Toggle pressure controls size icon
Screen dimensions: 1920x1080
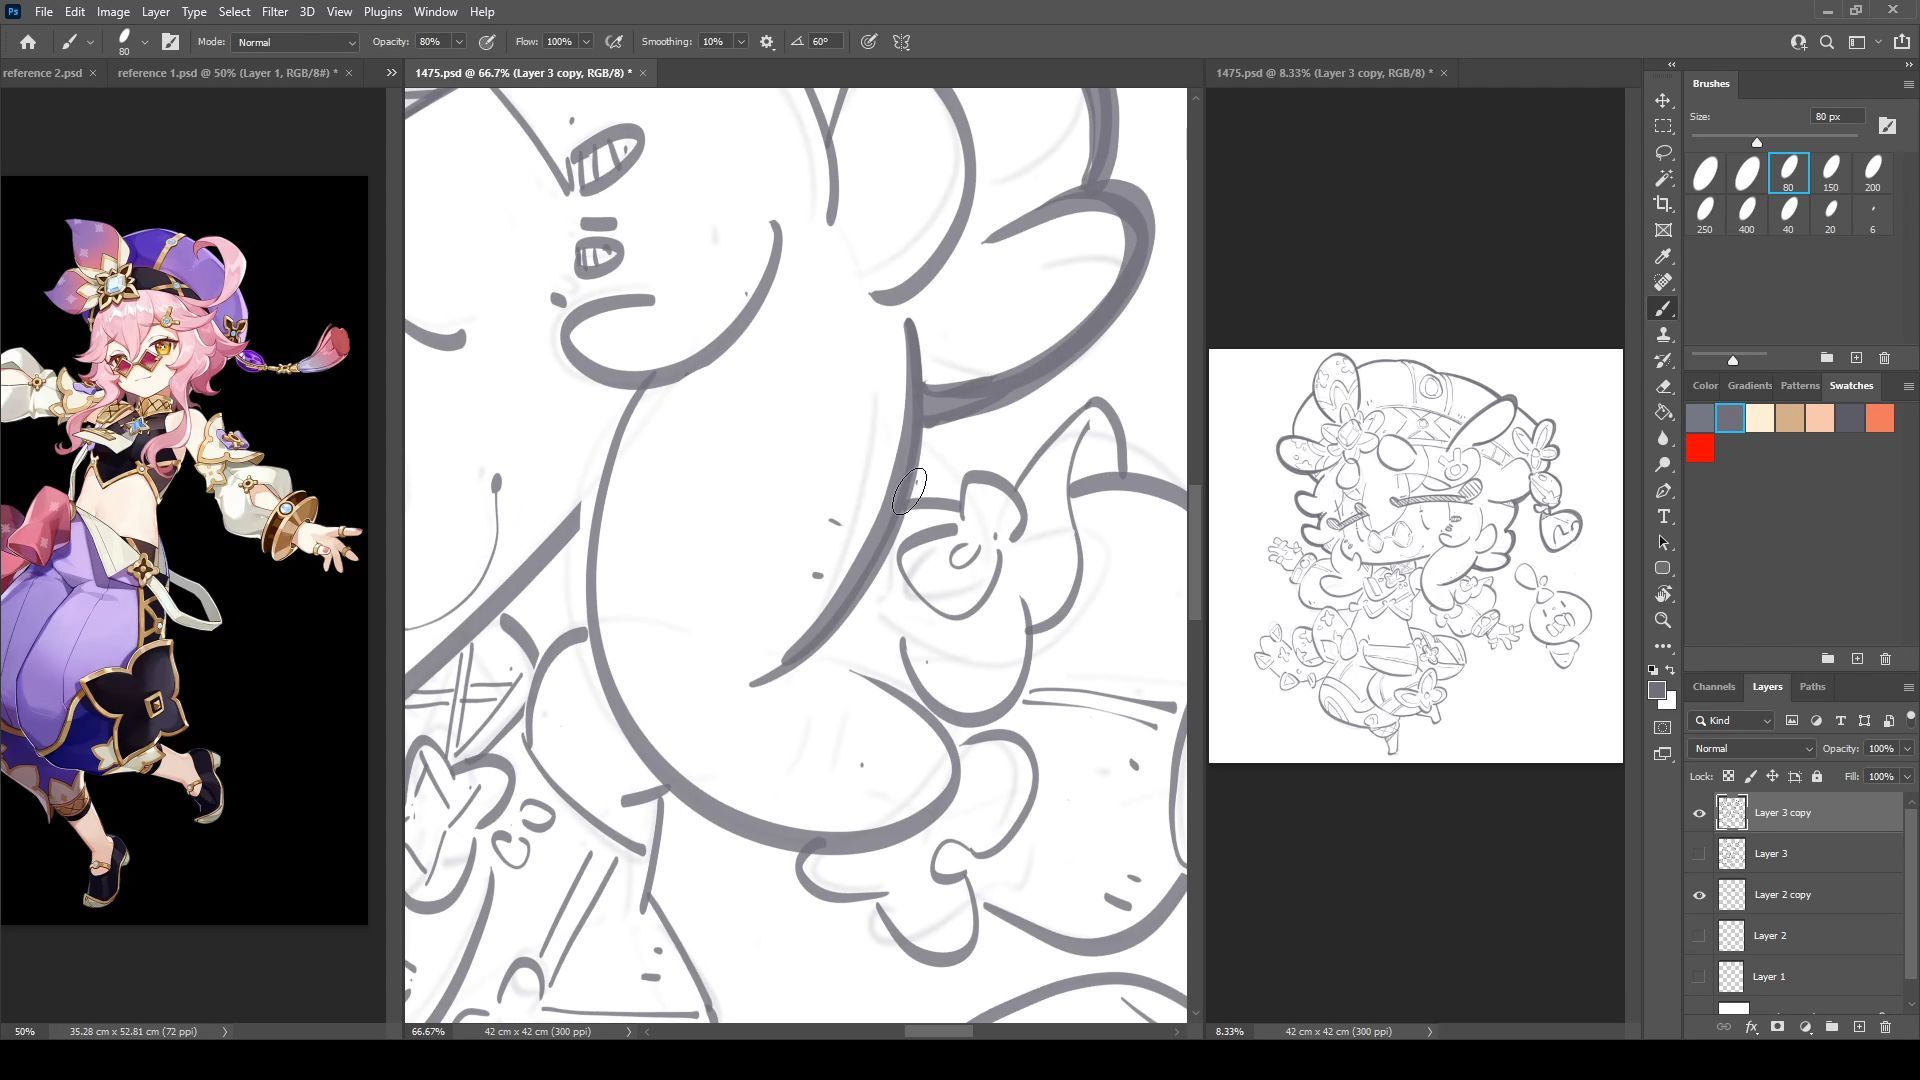(869, 42)
